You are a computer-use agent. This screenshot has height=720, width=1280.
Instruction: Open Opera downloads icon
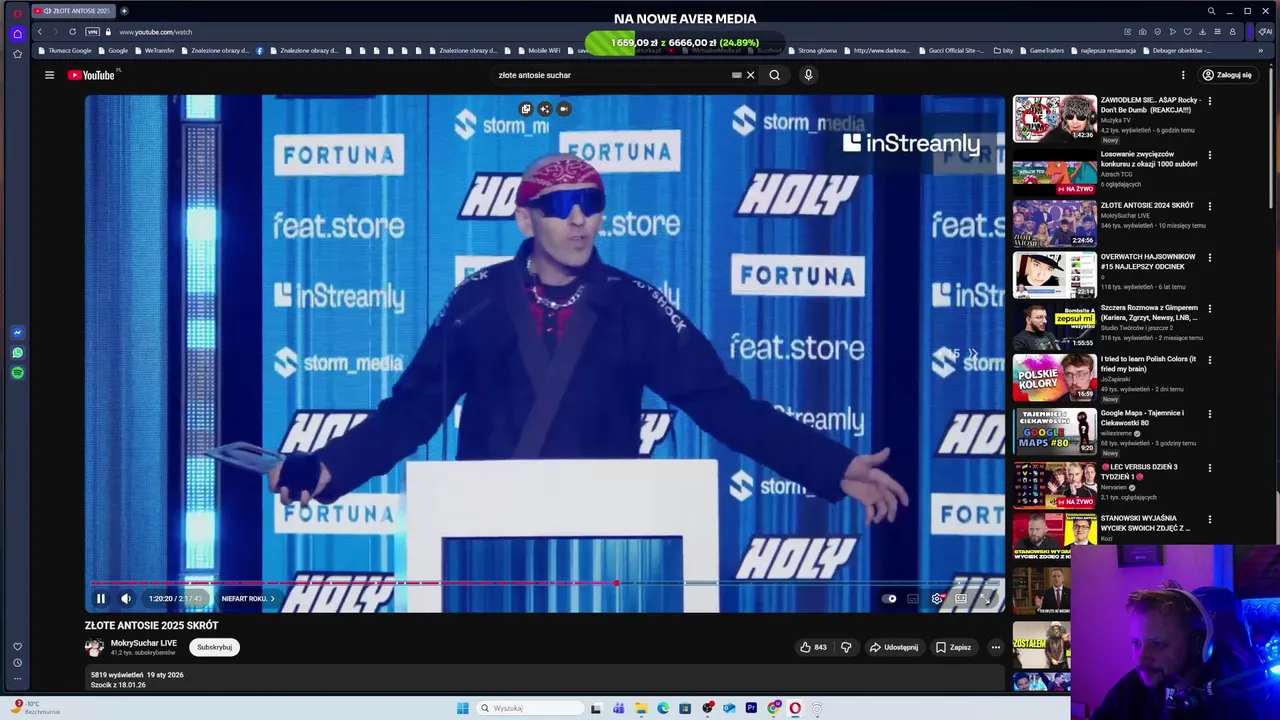(1202, 32)
